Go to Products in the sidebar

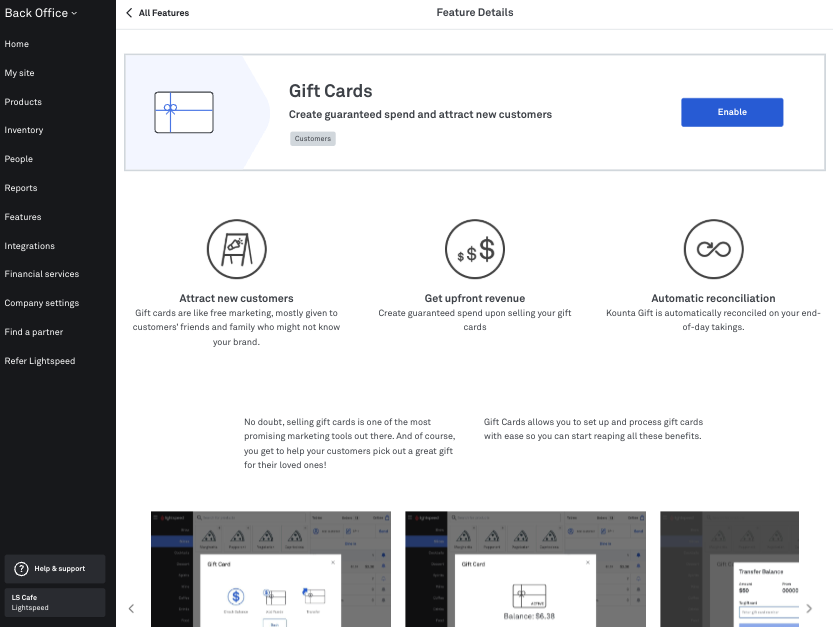point(23,102)
